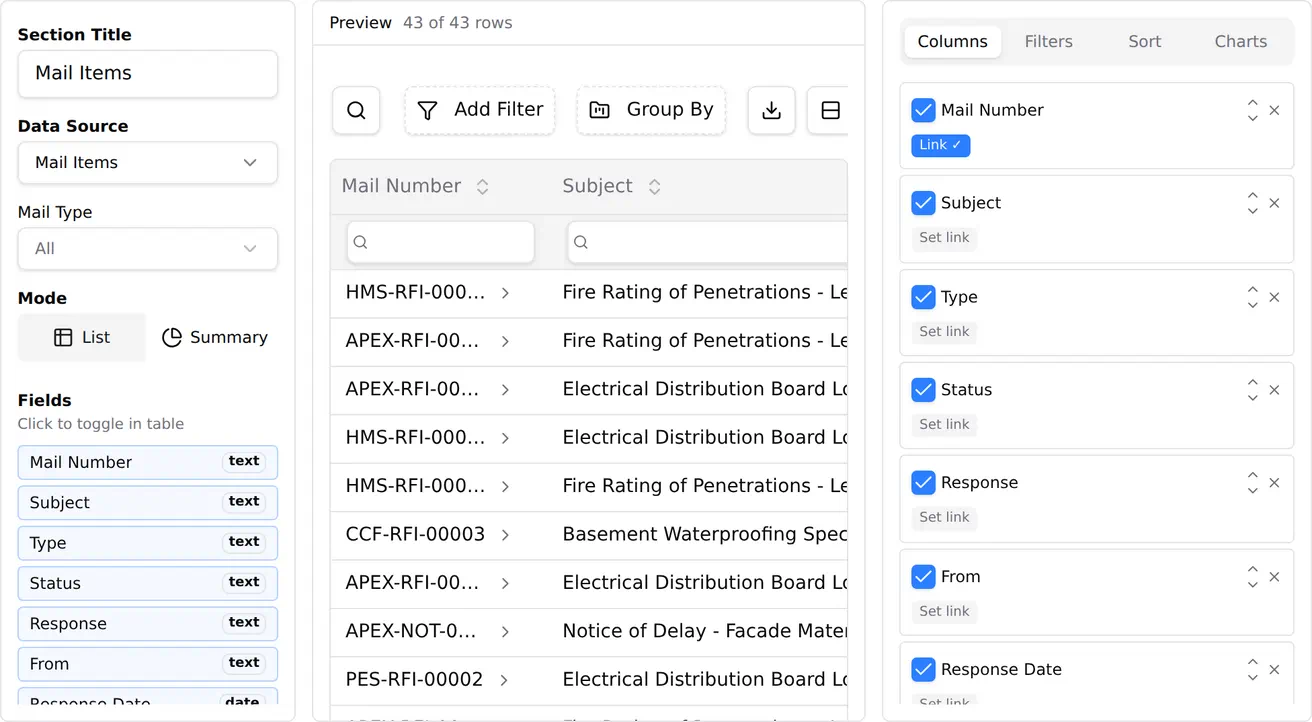This screenshot has width=1312, height=722.
Task: Uncheck the Type column checkbox
Action: tap(923, 297)
